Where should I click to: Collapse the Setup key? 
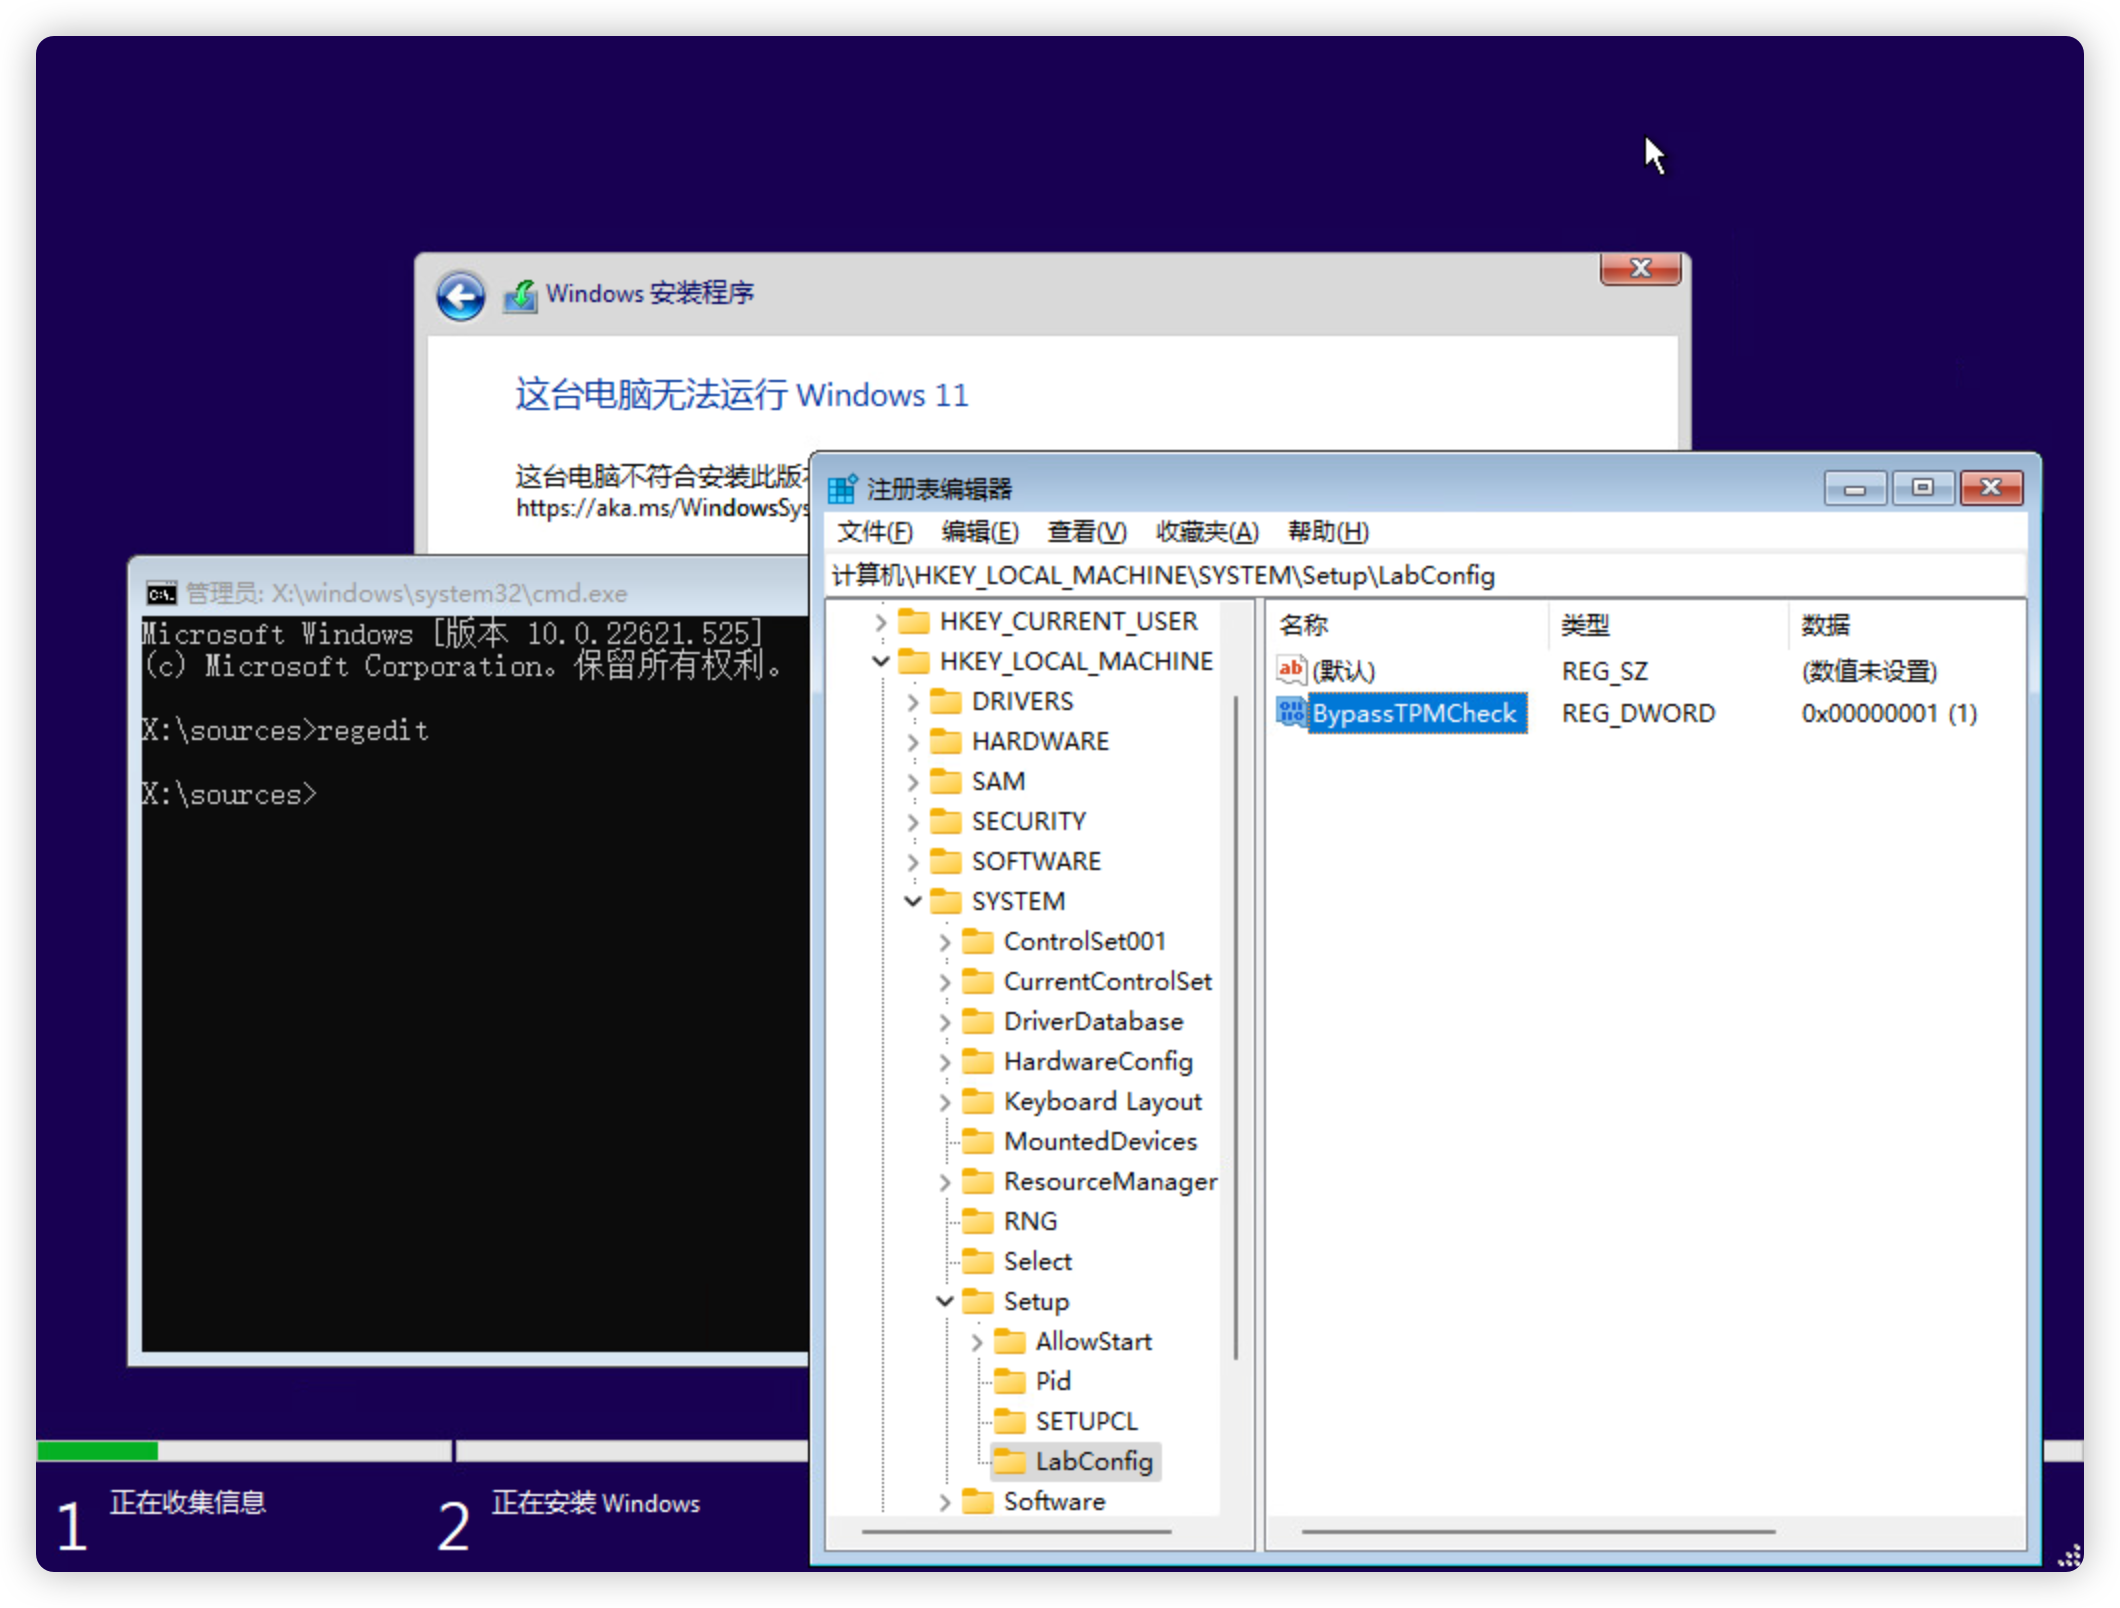945,1301
